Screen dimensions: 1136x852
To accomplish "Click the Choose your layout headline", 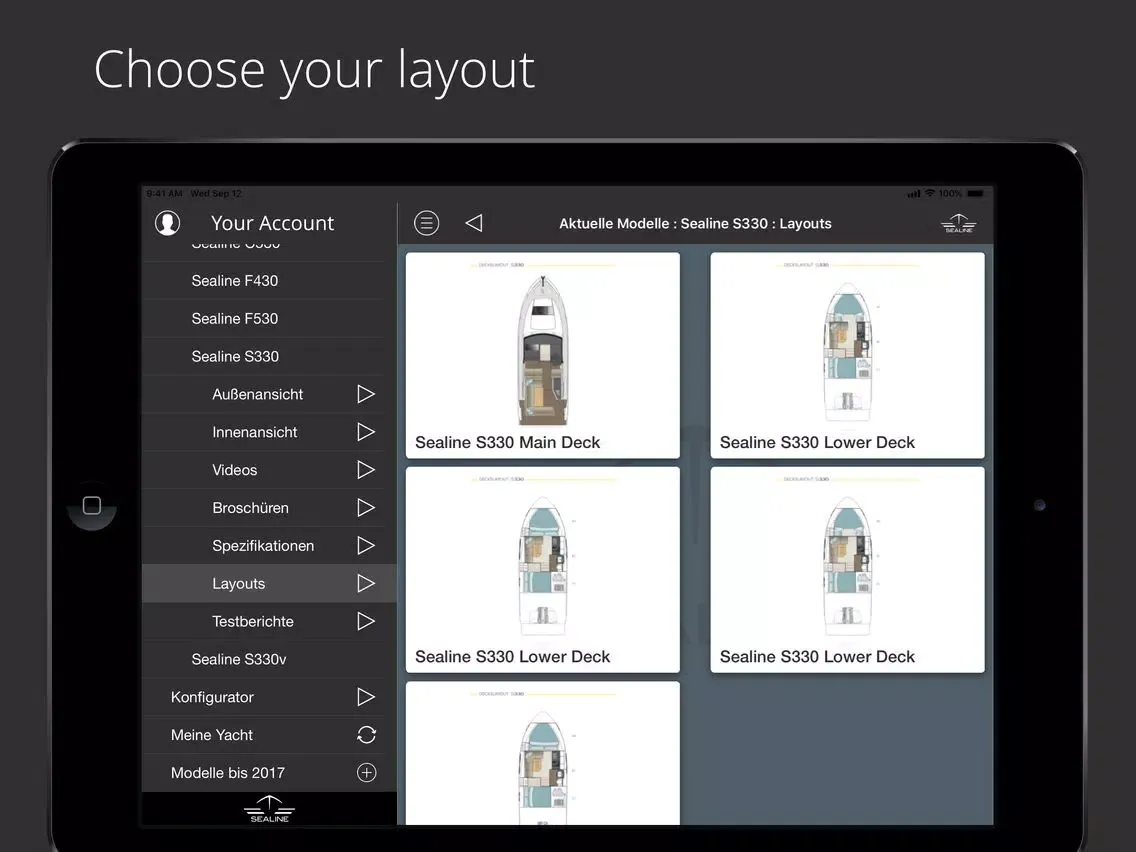I will pyautogui.click(x=314, y=70).
